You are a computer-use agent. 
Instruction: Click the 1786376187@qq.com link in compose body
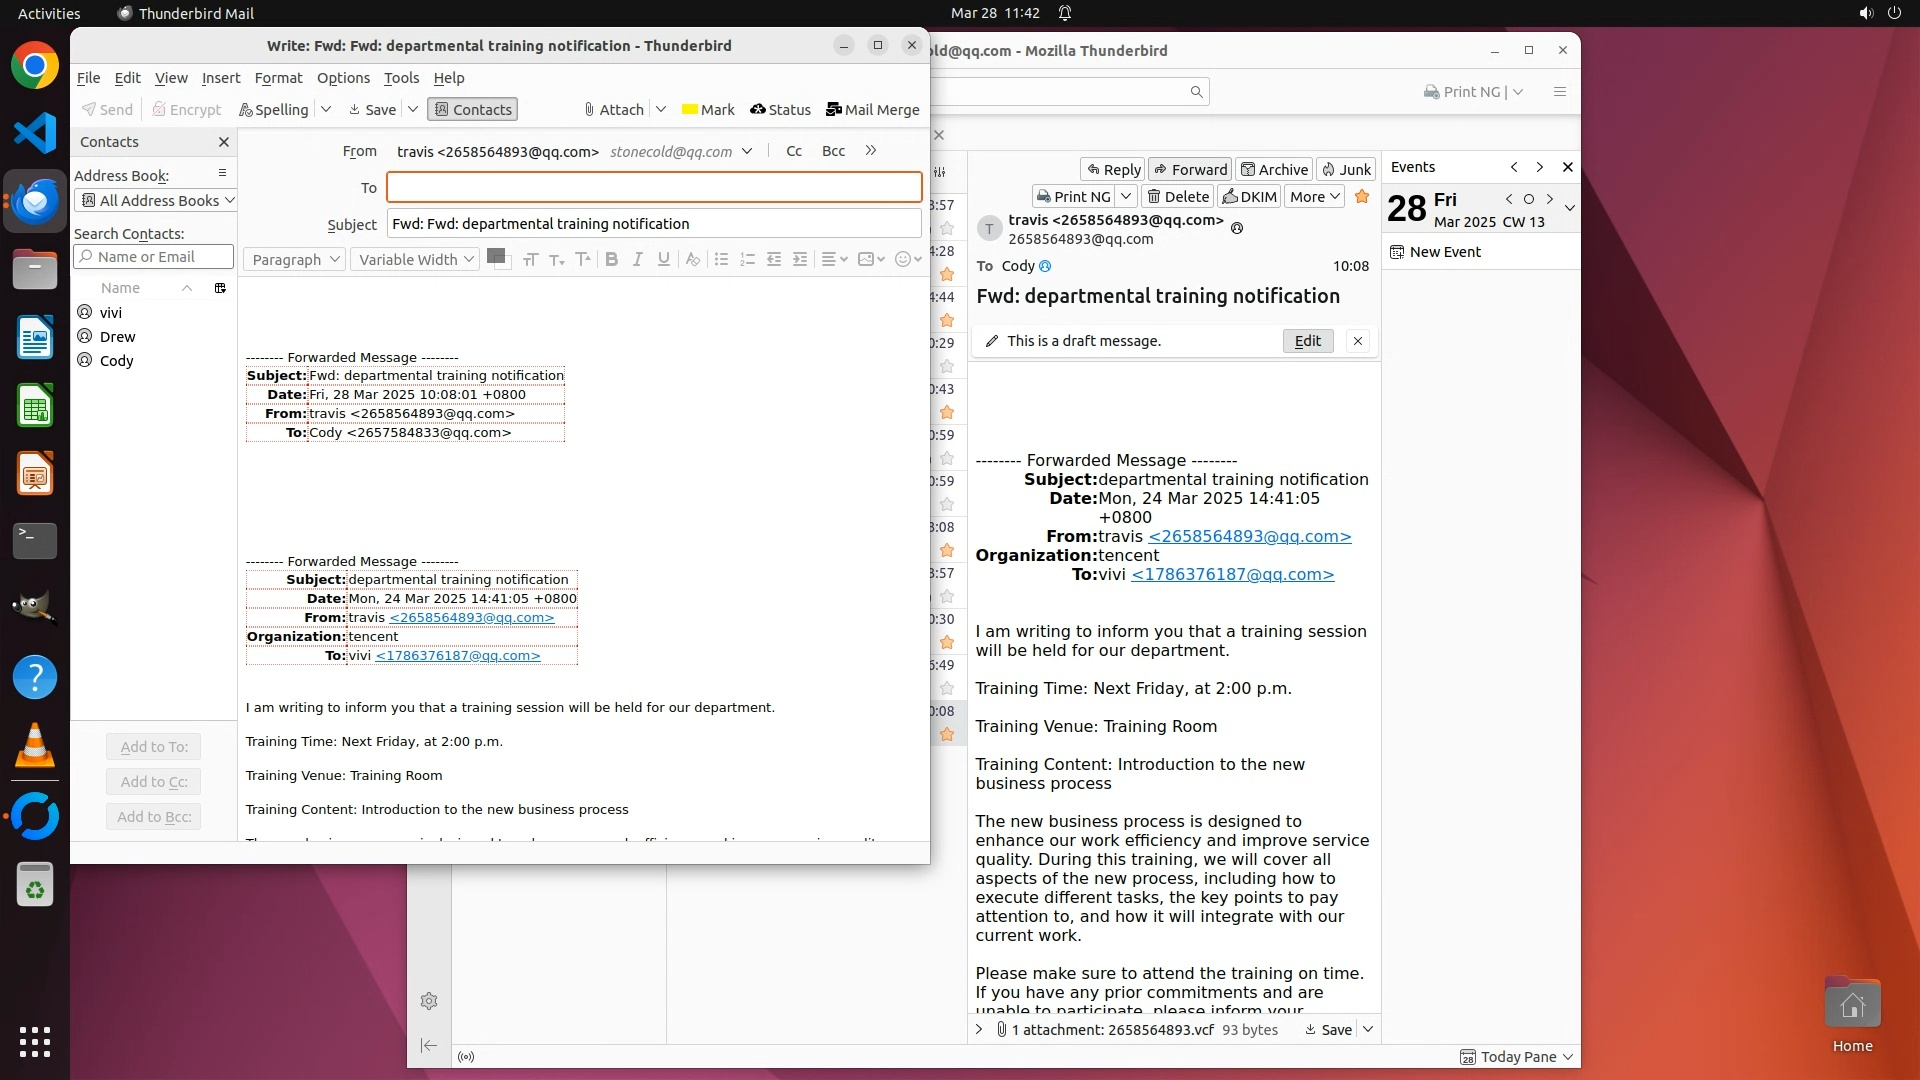coord(458,656)
